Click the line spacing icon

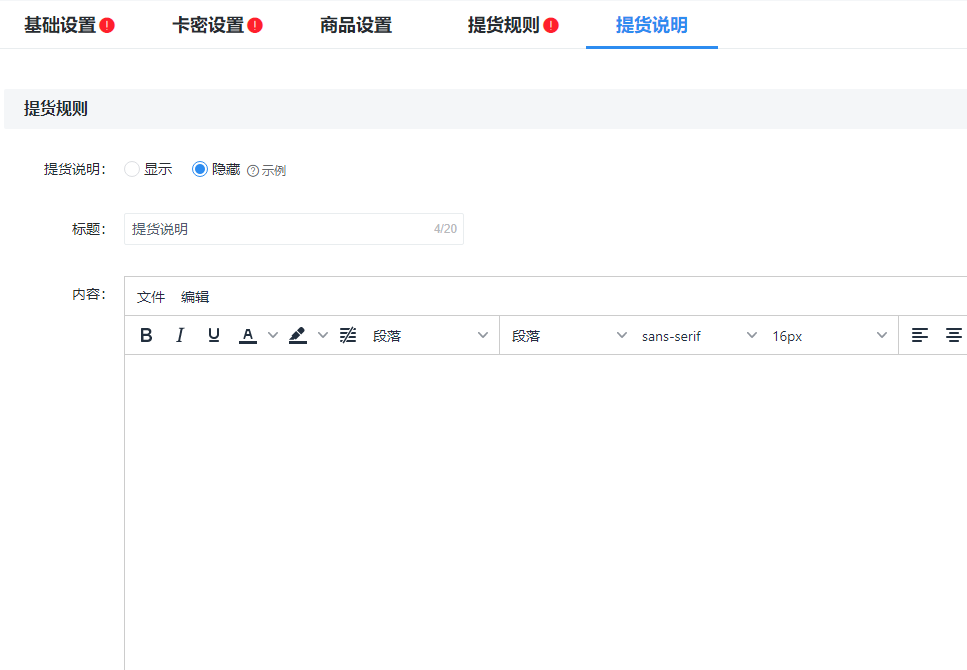point(347,335)
